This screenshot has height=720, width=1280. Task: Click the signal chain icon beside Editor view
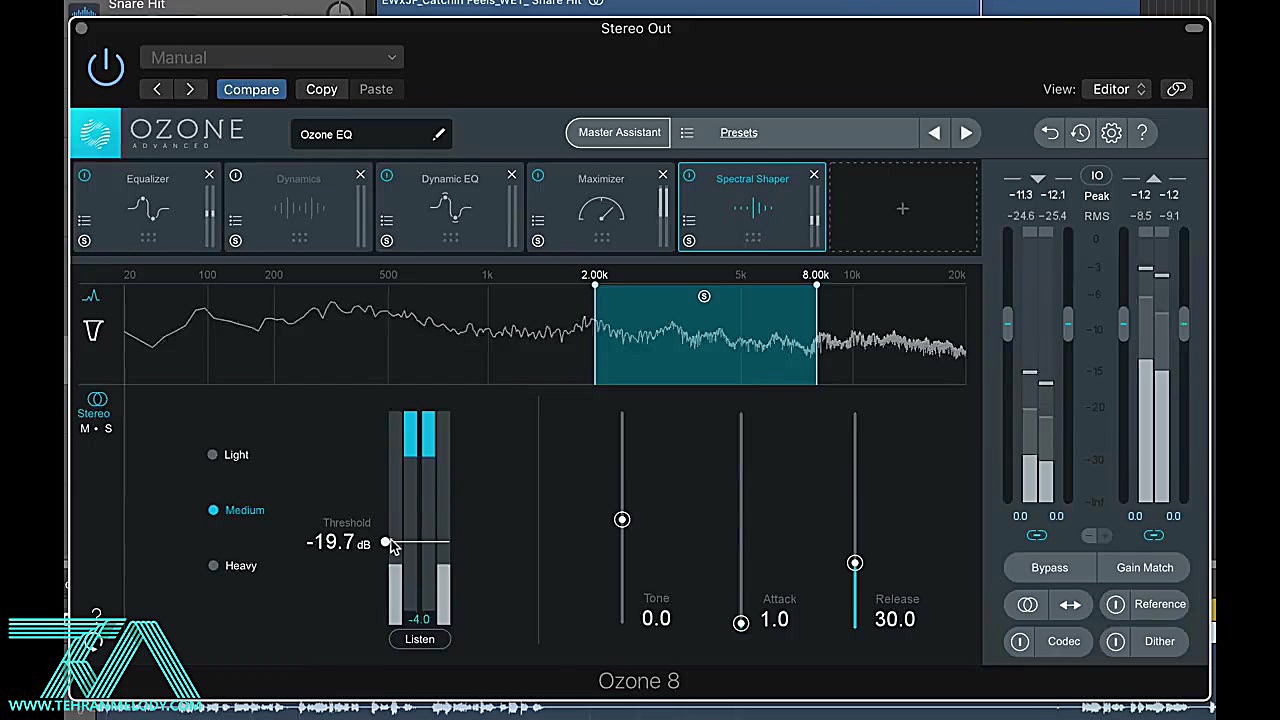click(x=1176, y=89)
